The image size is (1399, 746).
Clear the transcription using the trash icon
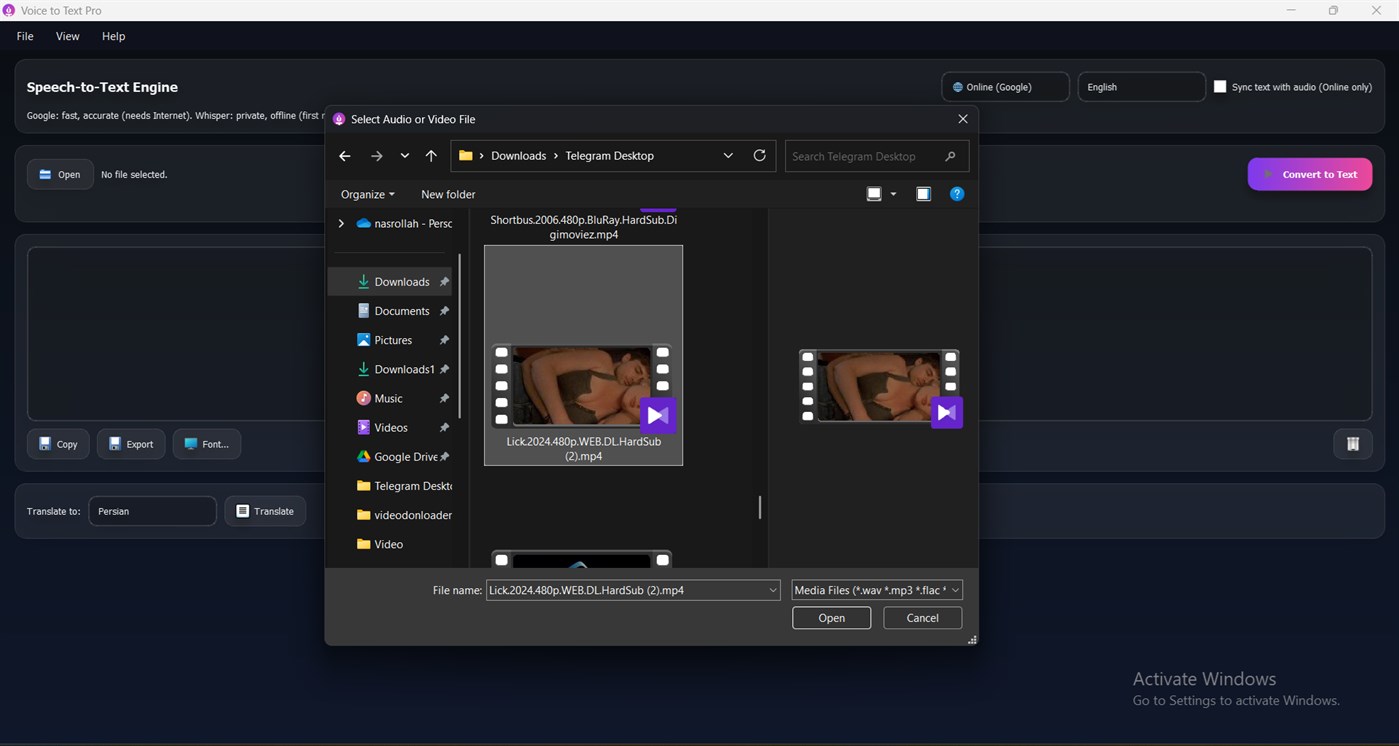pos(1352,443)
